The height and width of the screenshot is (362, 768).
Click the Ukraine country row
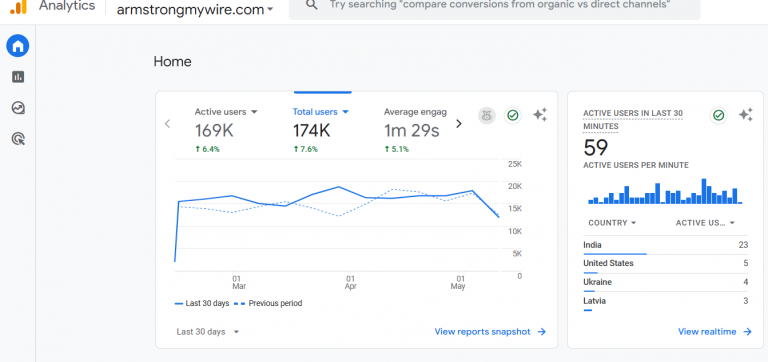click(666, 283)
